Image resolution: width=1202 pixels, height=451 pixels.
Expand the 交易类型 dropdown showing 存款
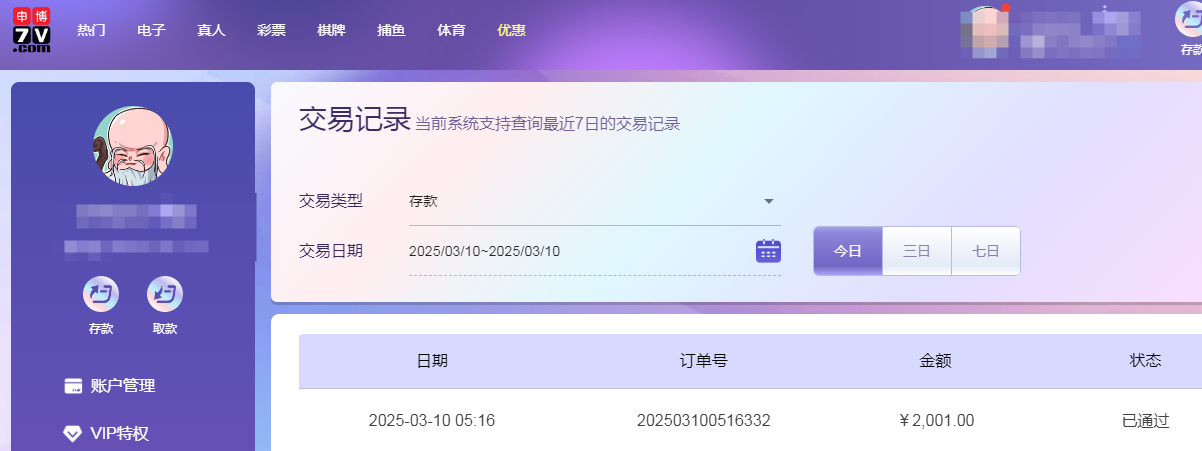tap(594, 201)
